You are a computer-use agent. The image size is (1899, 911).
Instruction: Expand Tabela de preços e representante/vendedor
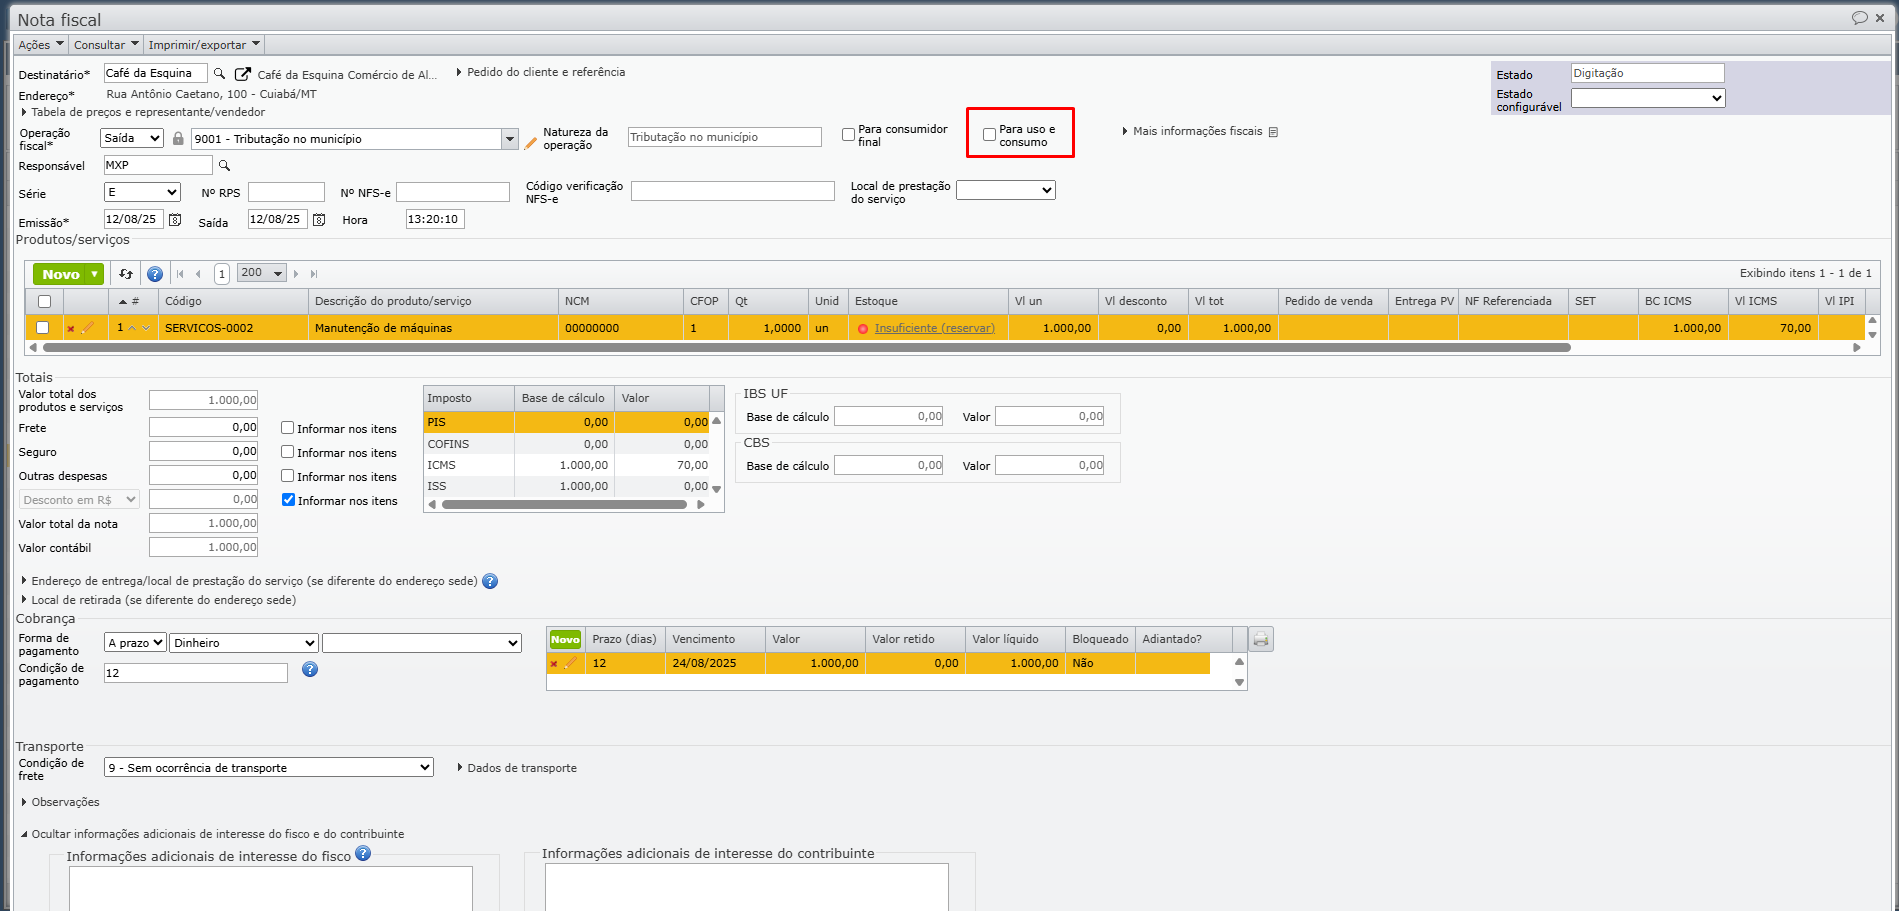coord(143,112)
